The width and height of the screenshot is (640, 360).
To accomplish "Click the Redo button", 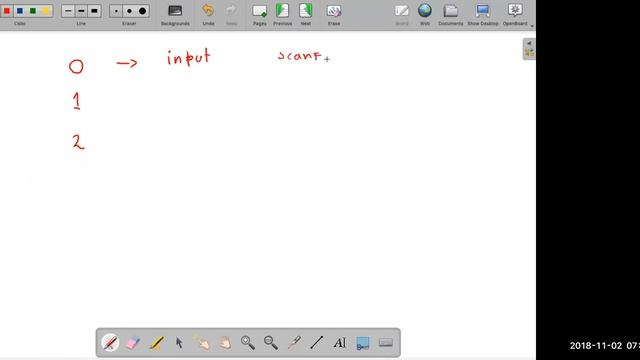I will 231,14.
